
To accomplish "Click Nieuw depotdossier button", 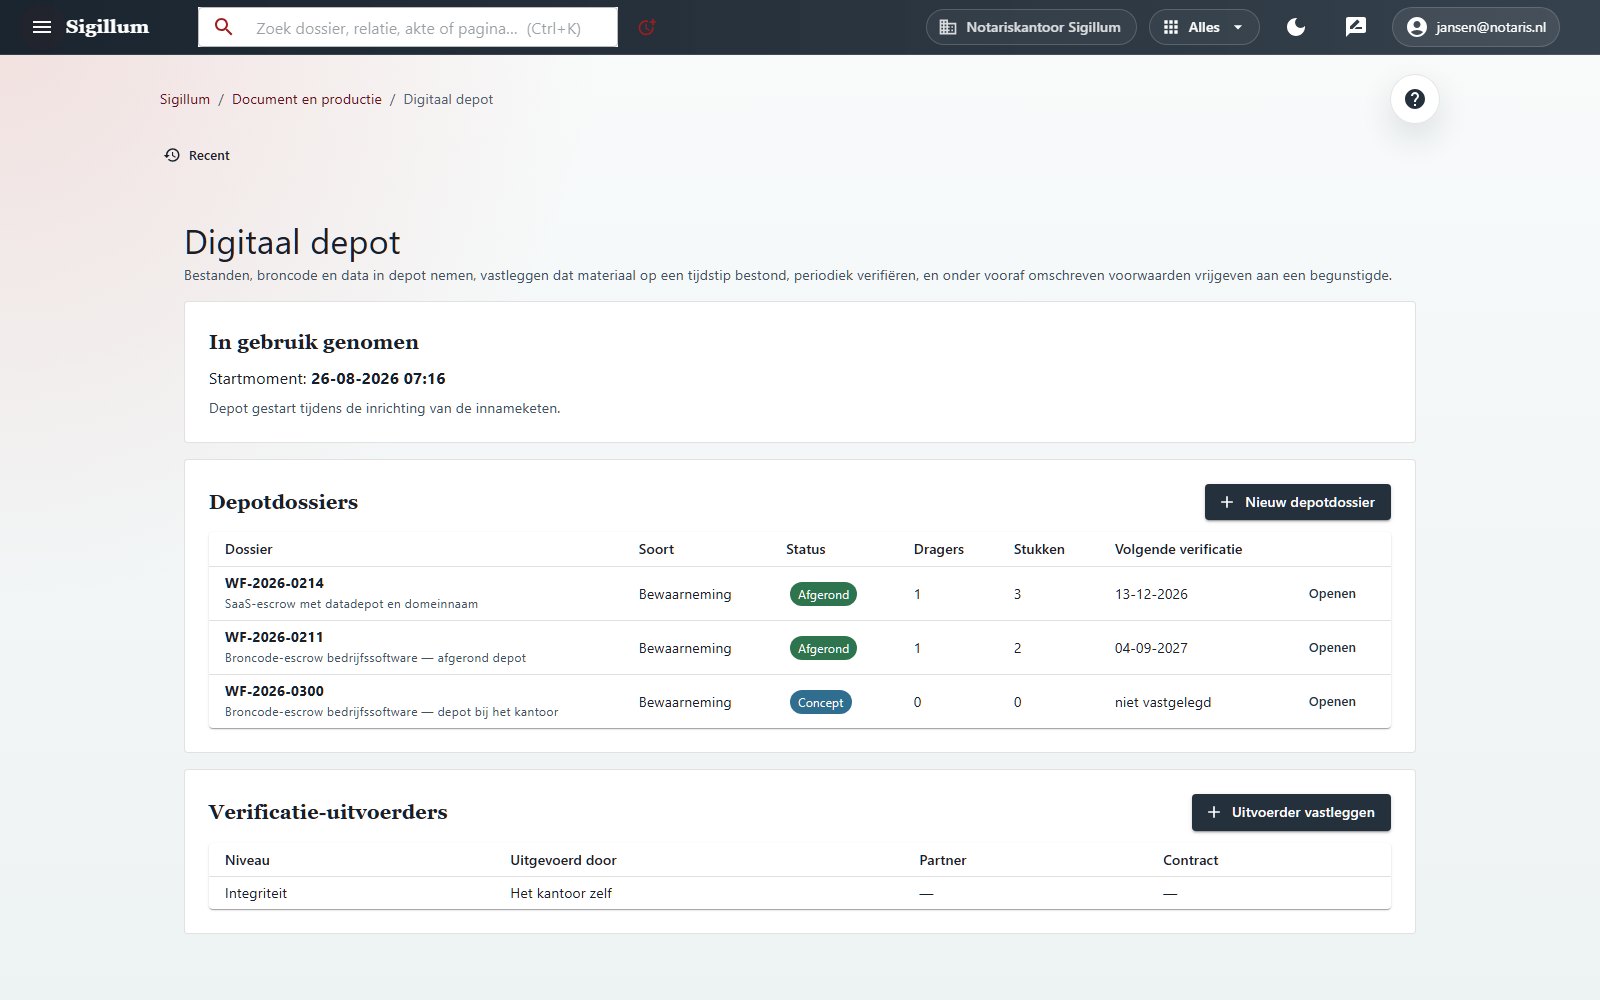I will (1298, 502).
